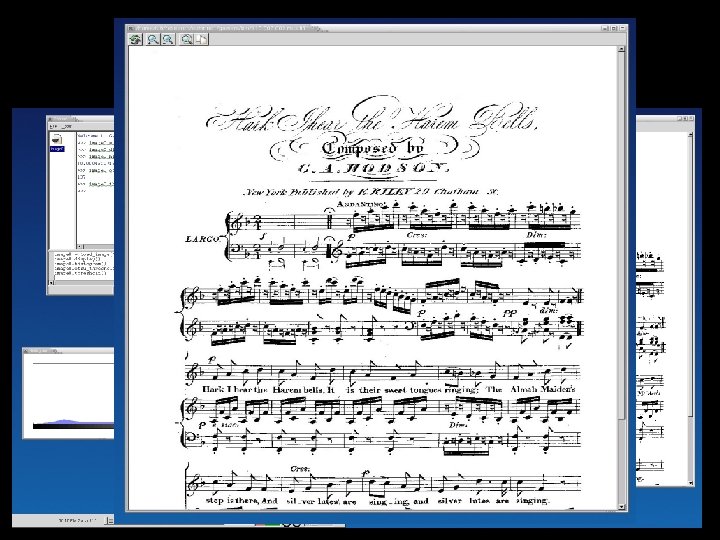Viewport: 720px width, 540px height.
Task: Open the File menu in the console window
Action: tap(53, 126)
